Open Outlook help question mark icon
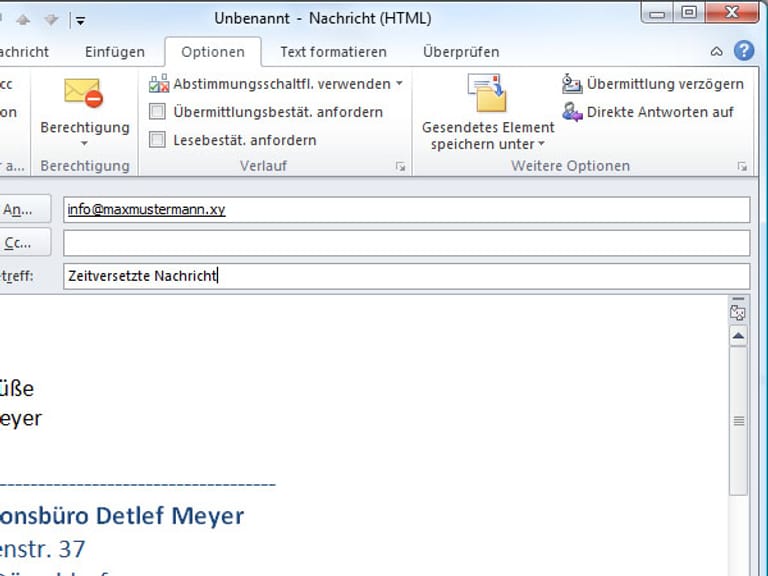Screen dimensions: 768x576 coord(744,50)
